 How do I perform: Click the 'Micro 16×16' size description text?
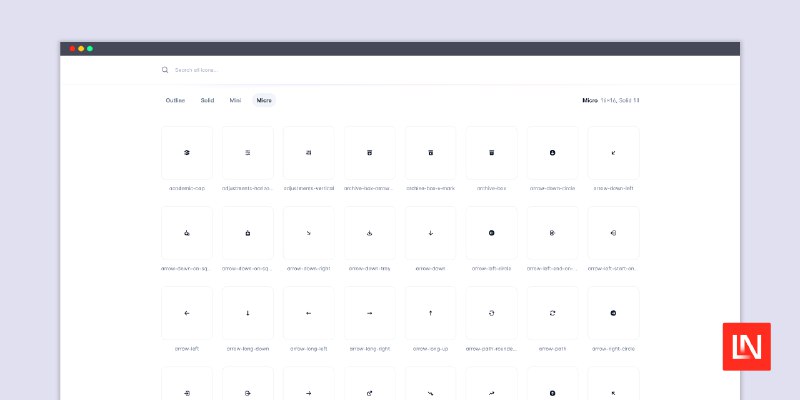pyautogui.click(x=611, y=101)
